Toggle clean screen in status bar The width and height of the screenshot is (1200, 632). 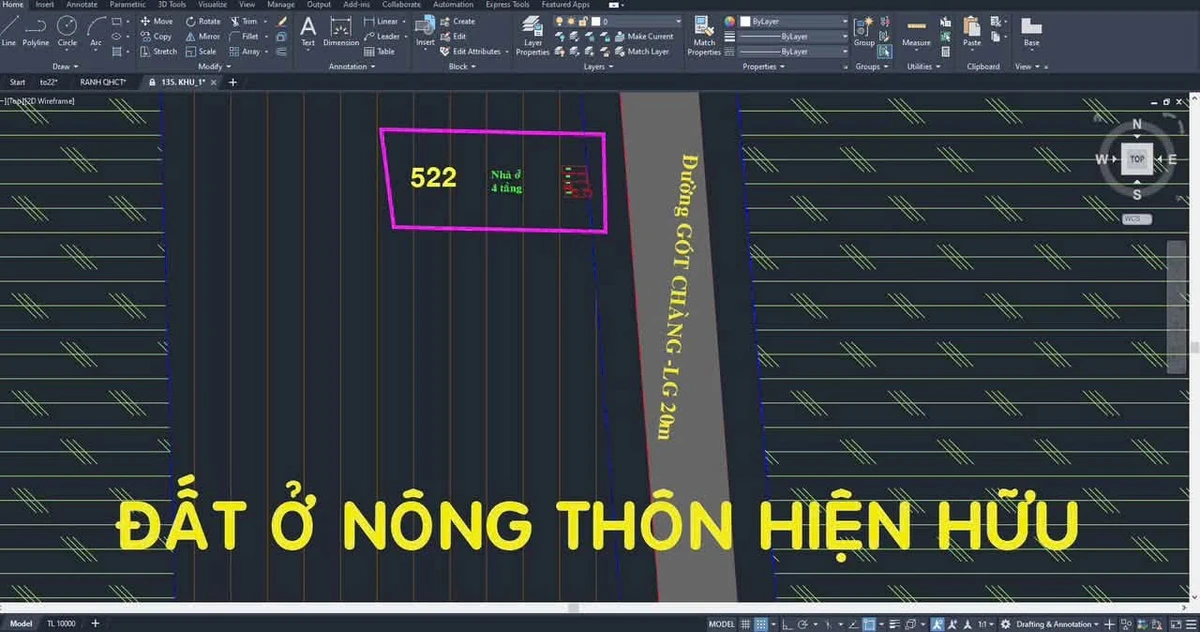tap(1176, 624)
